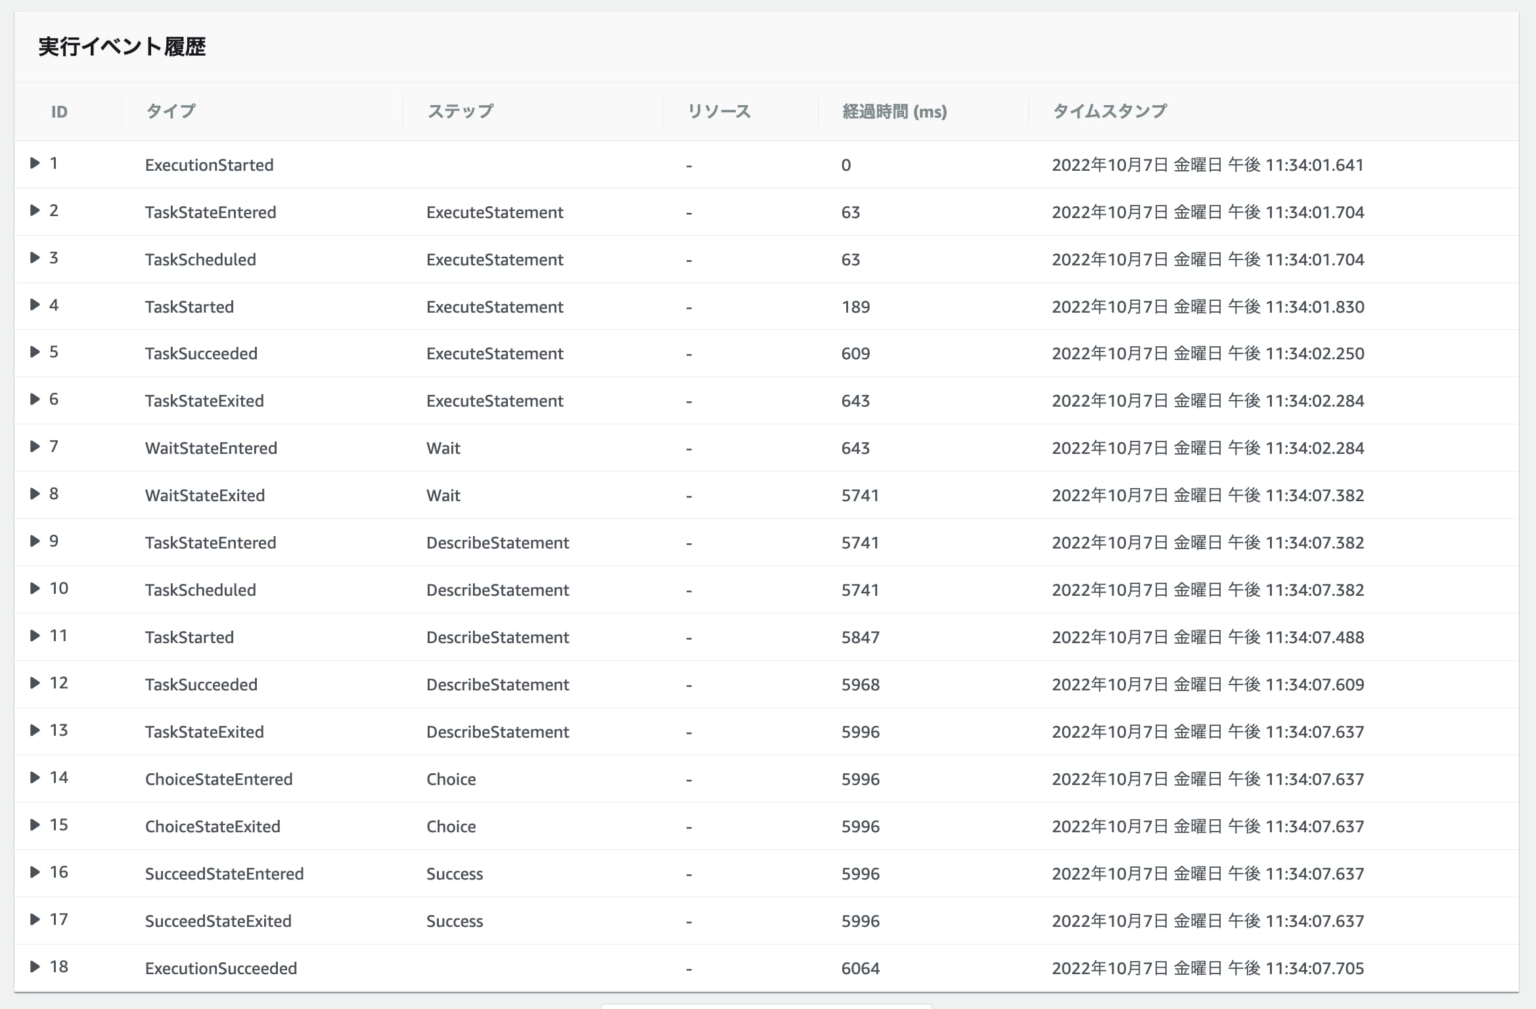Expand event 3 TaskScheduled details
The height and width of the screenshot is (1009, 1536).
(x=34, y=259)
